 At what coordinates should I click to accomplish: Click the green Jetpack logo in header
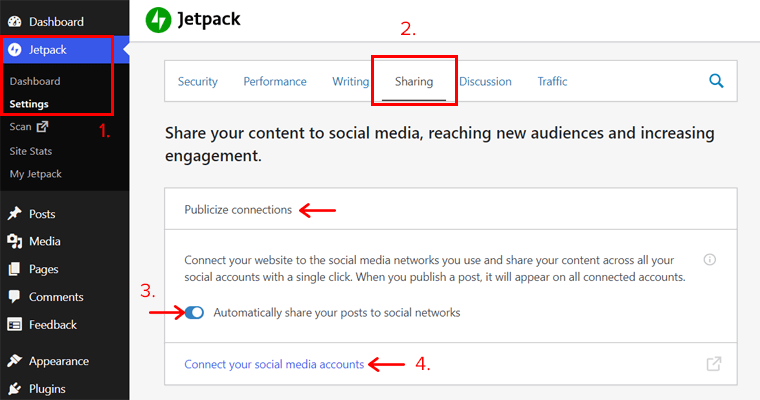pyautogui.click(x=158, y=20)
